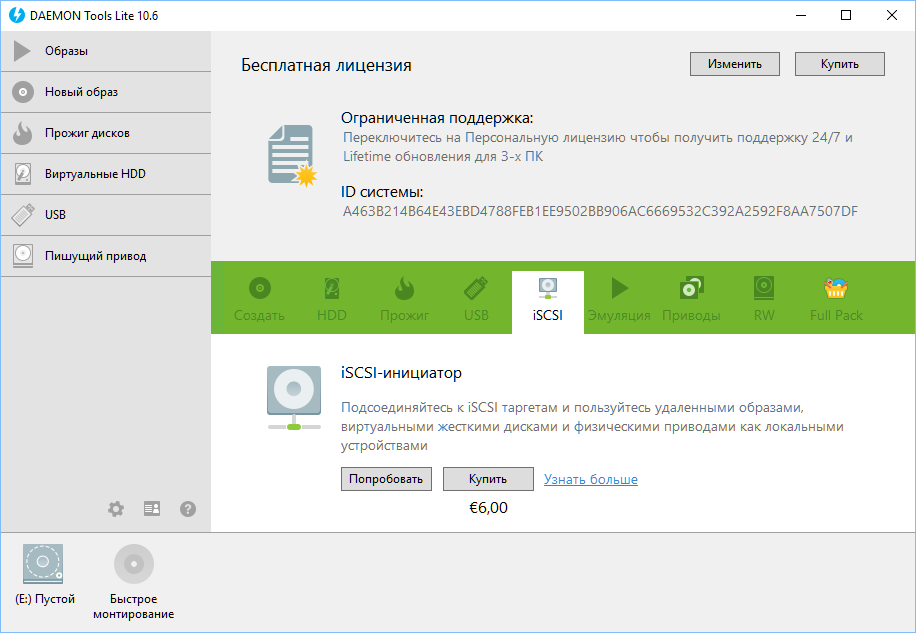The width and height of the screenshot is (916, 633).
Task: Switch to the HDD feature tab
Action: pyautogui.click(x=332, y=300)
